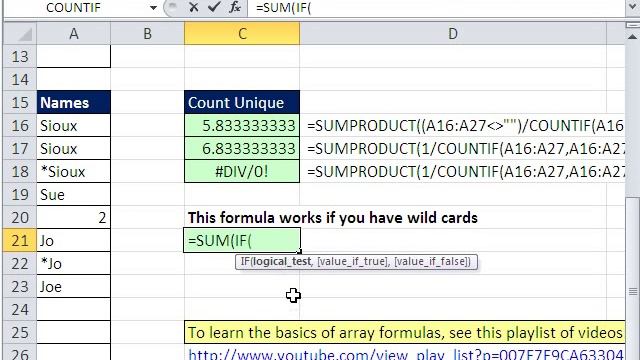
Task: Click cell containing *Jo
Action: tap(73, 263)
